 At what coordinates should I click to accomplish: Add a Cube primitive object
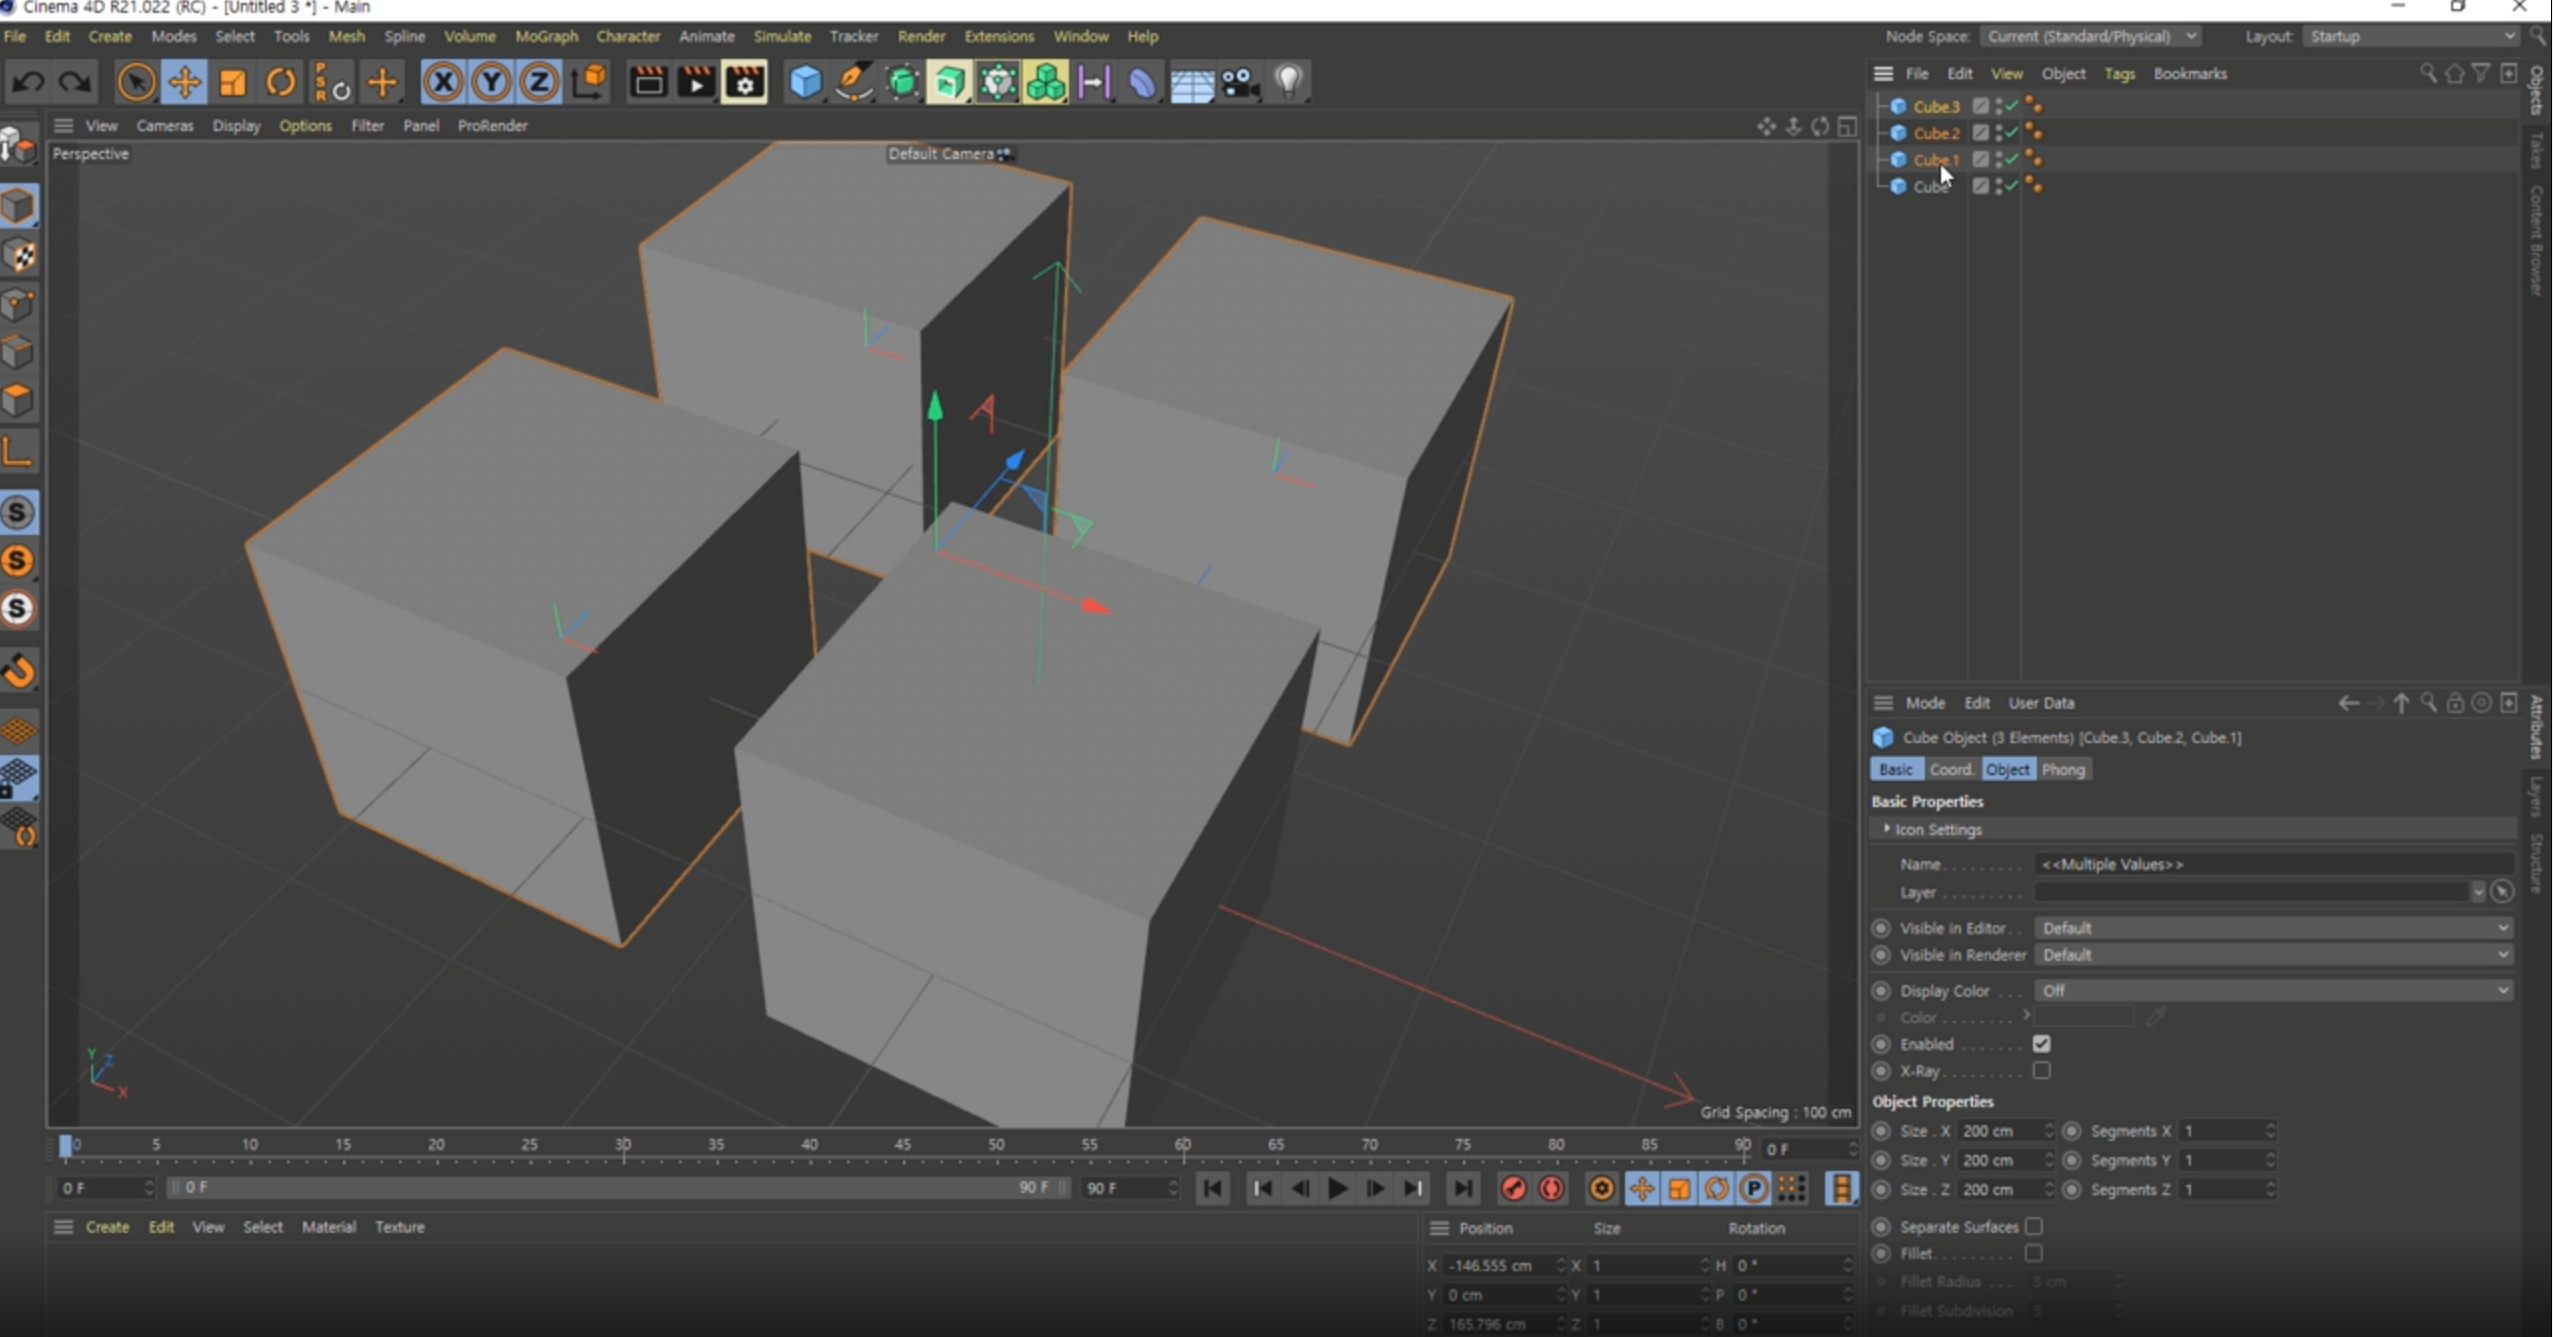point(805,82)
